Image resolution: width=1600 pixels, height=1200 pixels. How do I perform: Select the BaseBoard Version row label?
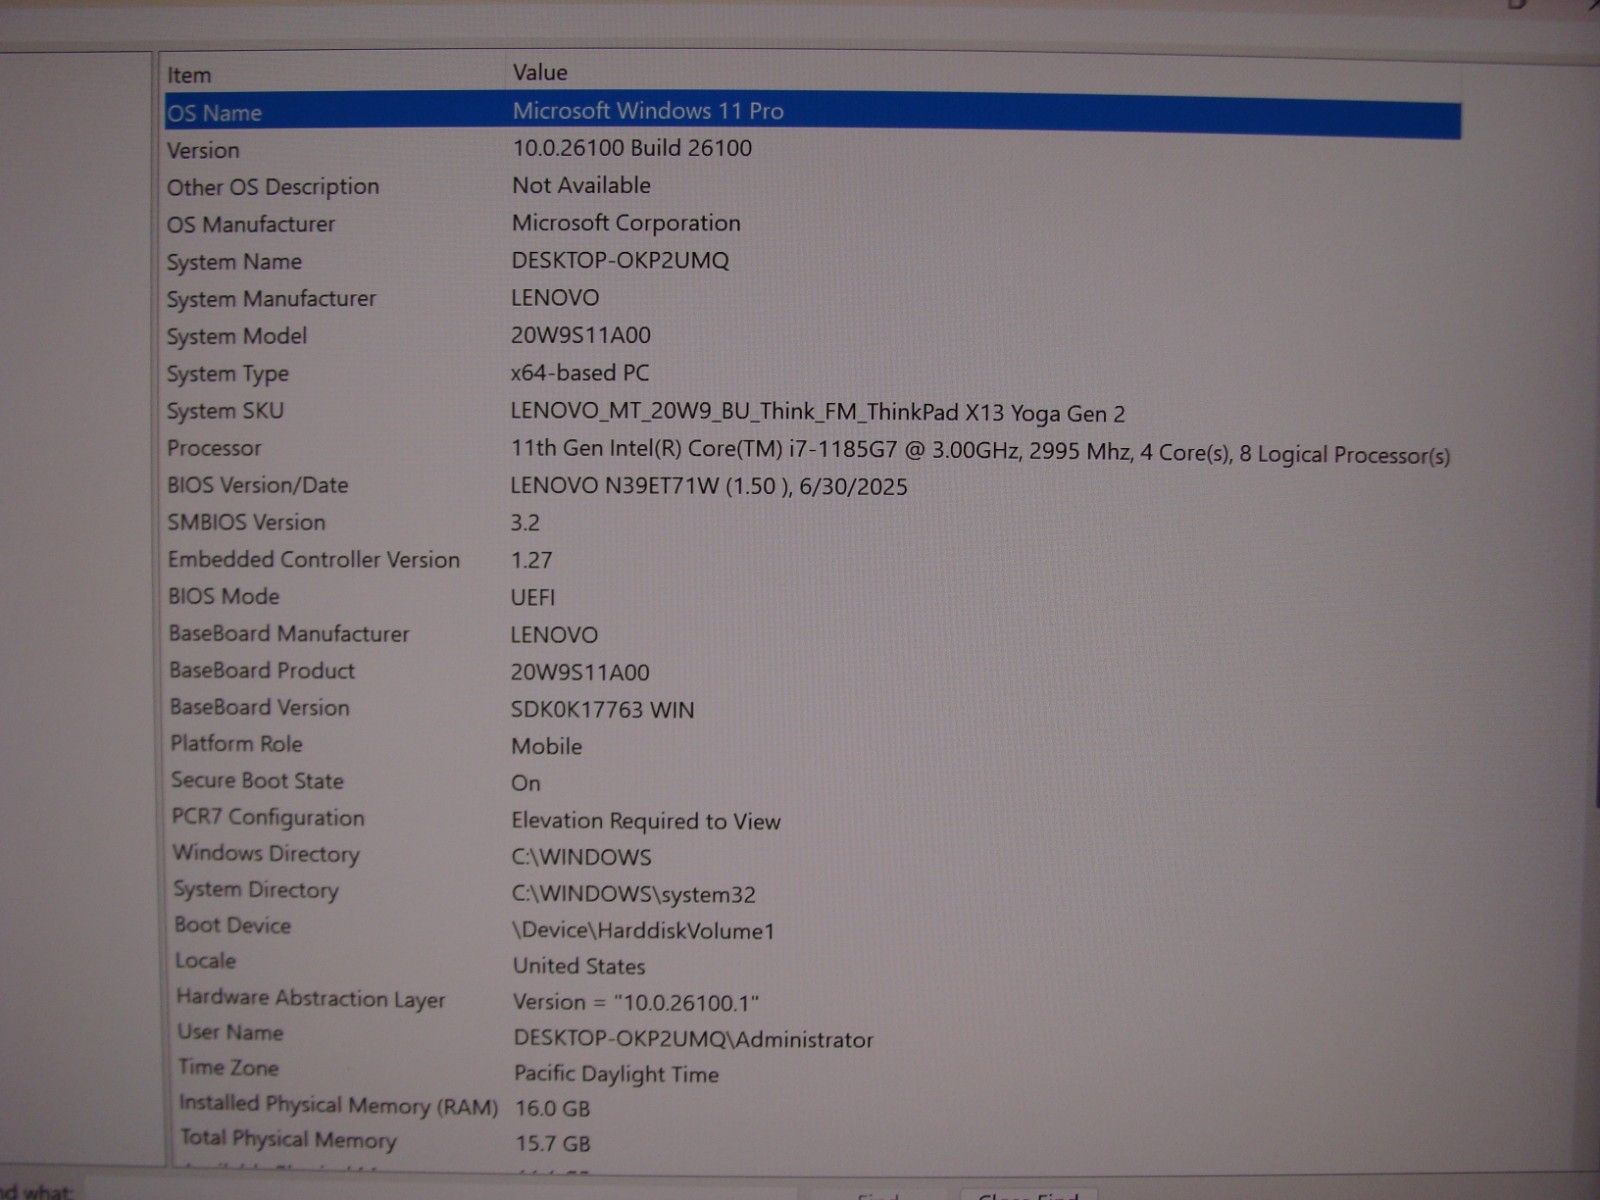coord(260,708)
